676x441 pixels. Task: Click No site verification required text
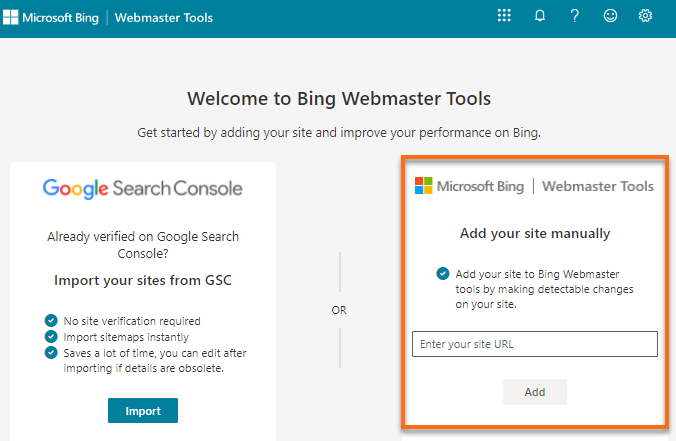coord(132,321)
